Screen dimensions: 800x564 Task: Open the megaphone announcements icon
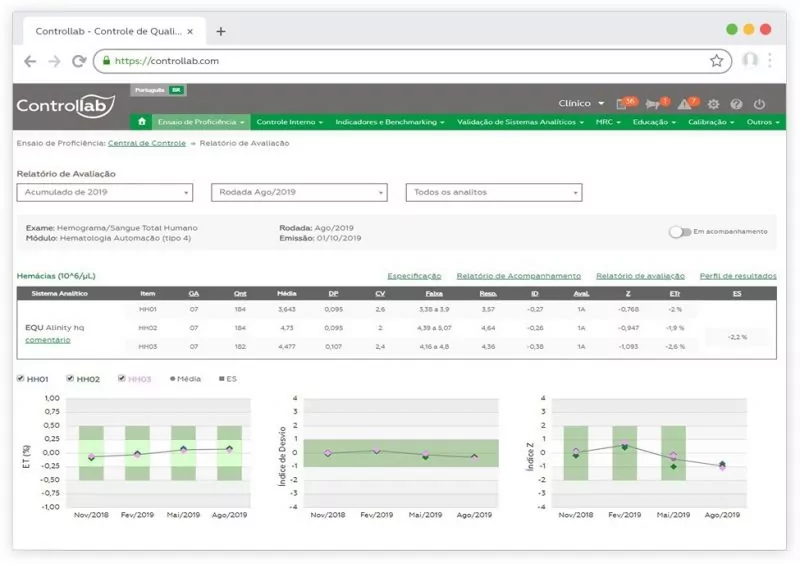653,104
